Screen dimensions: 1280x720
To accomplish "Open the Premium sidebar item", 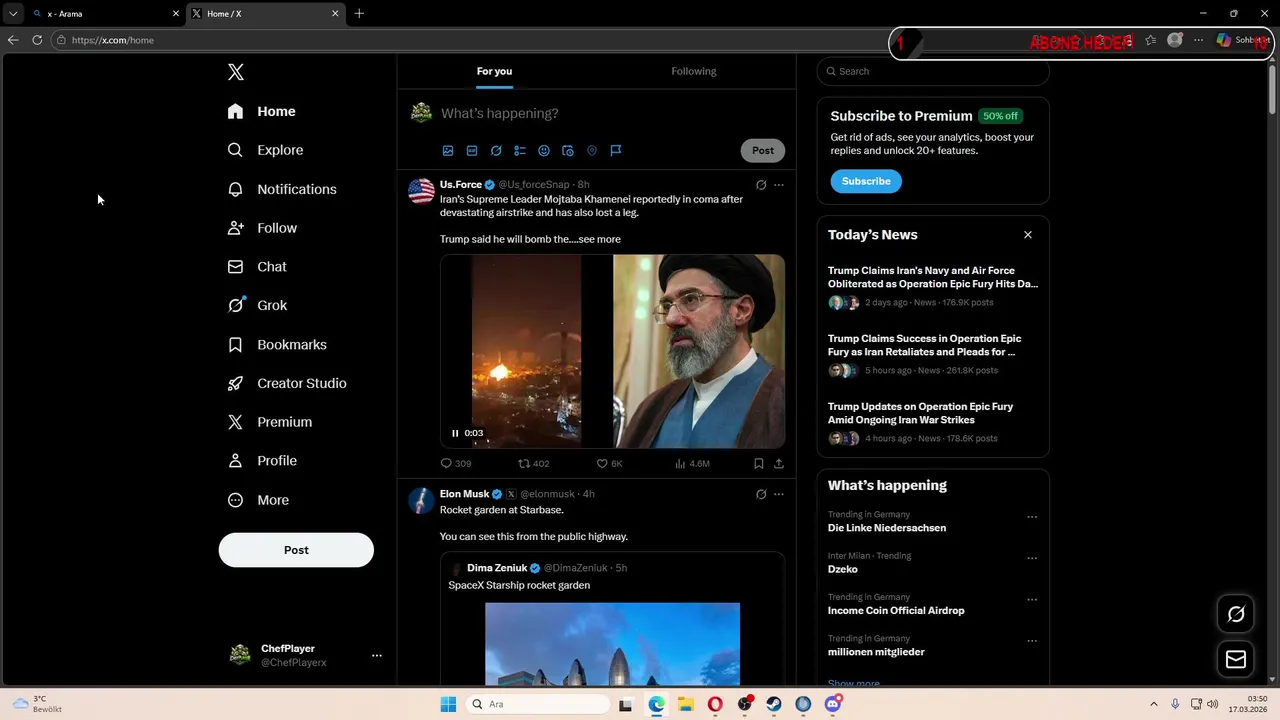I will click(271, 422).
